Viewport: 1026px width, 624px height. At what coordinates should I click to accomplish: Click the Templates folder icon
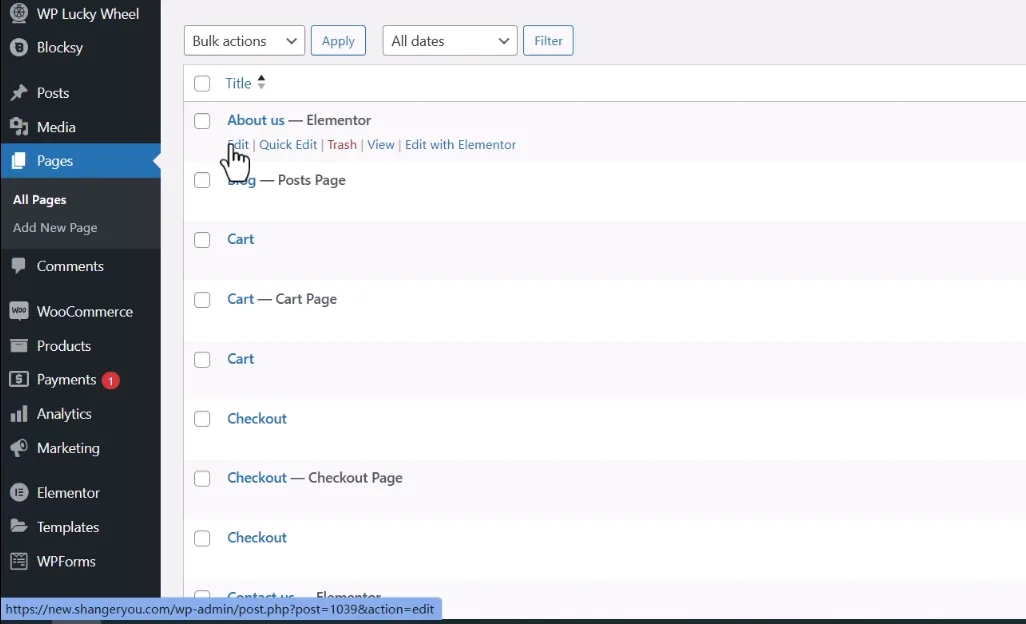click(19, 527)
